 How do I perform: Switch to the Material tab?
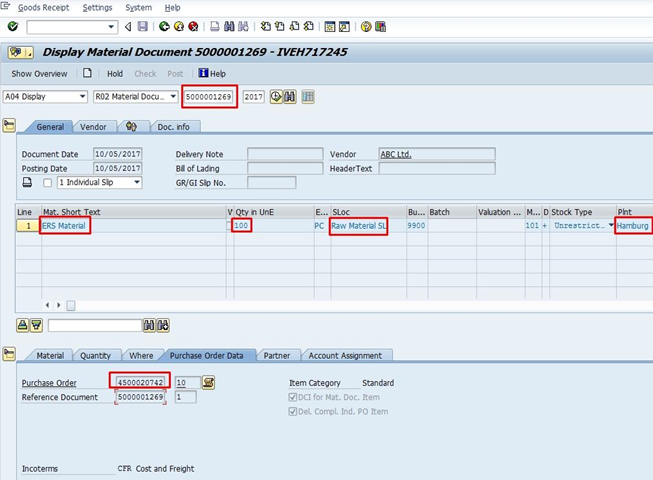point(50,356)
